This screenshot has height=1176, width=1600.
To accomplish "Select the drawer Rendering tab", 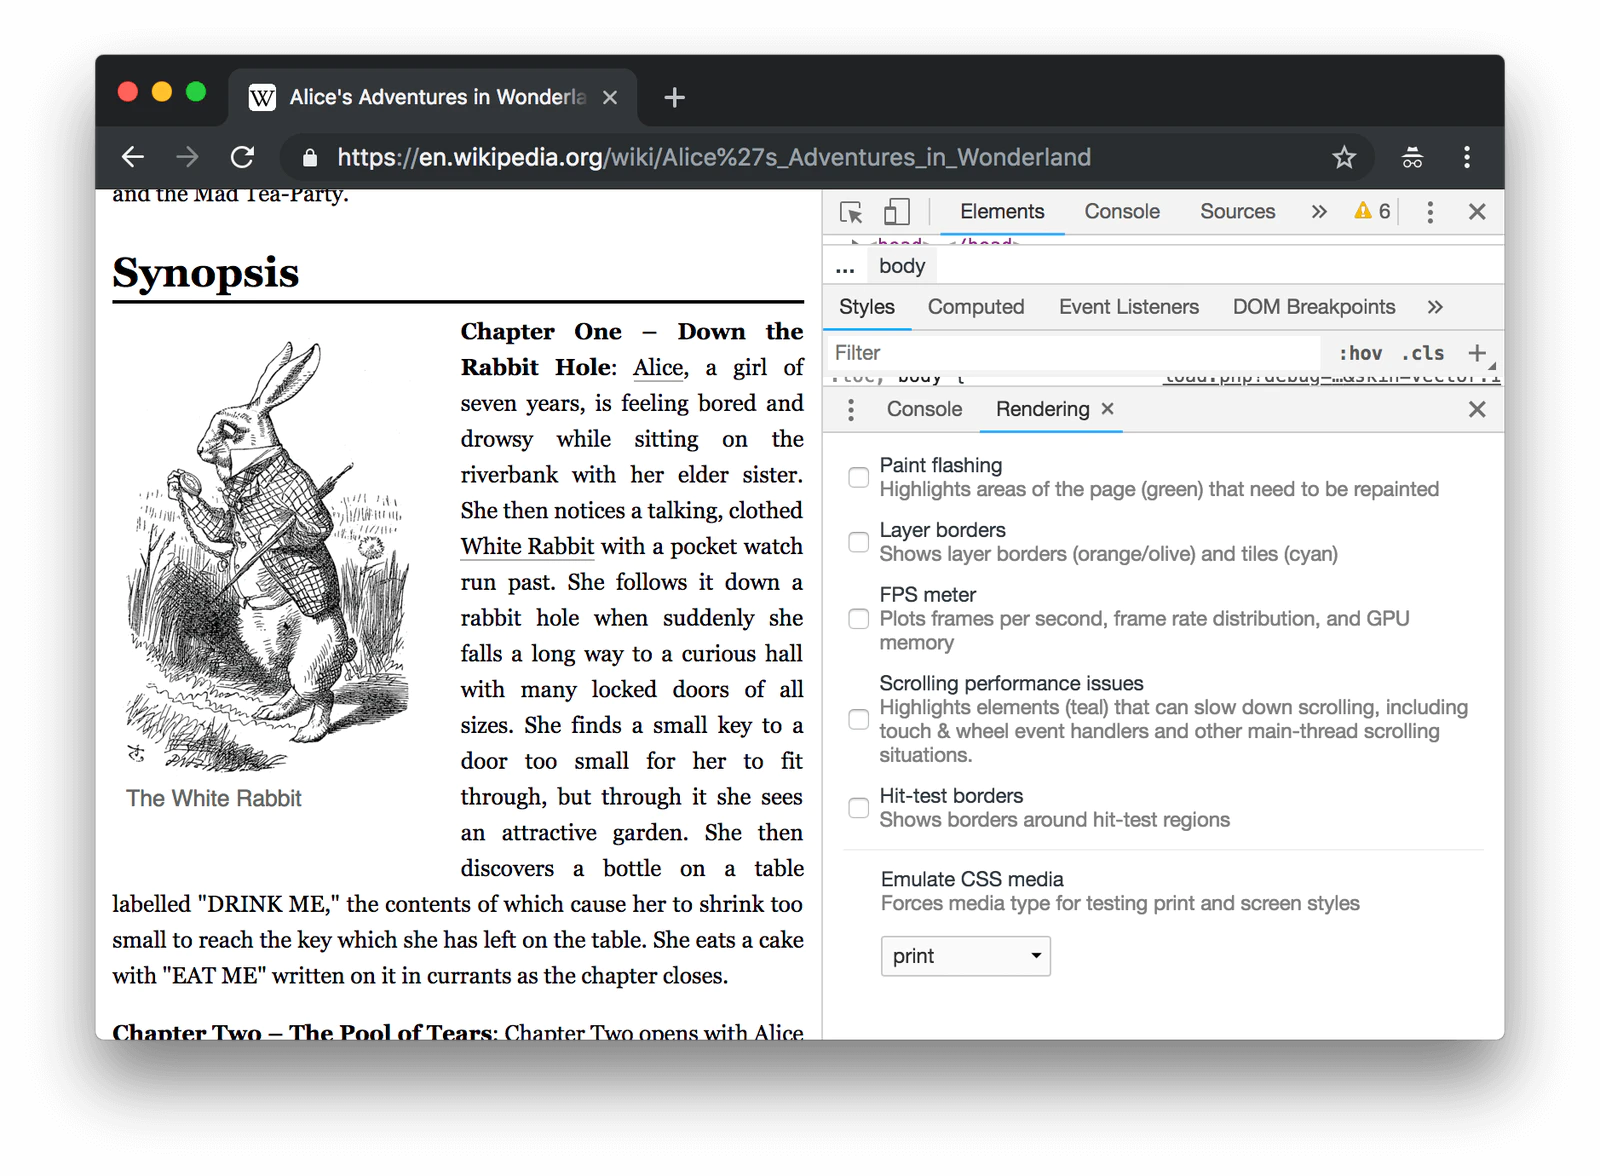I will pyautogui.click(x=1042, y=409).
